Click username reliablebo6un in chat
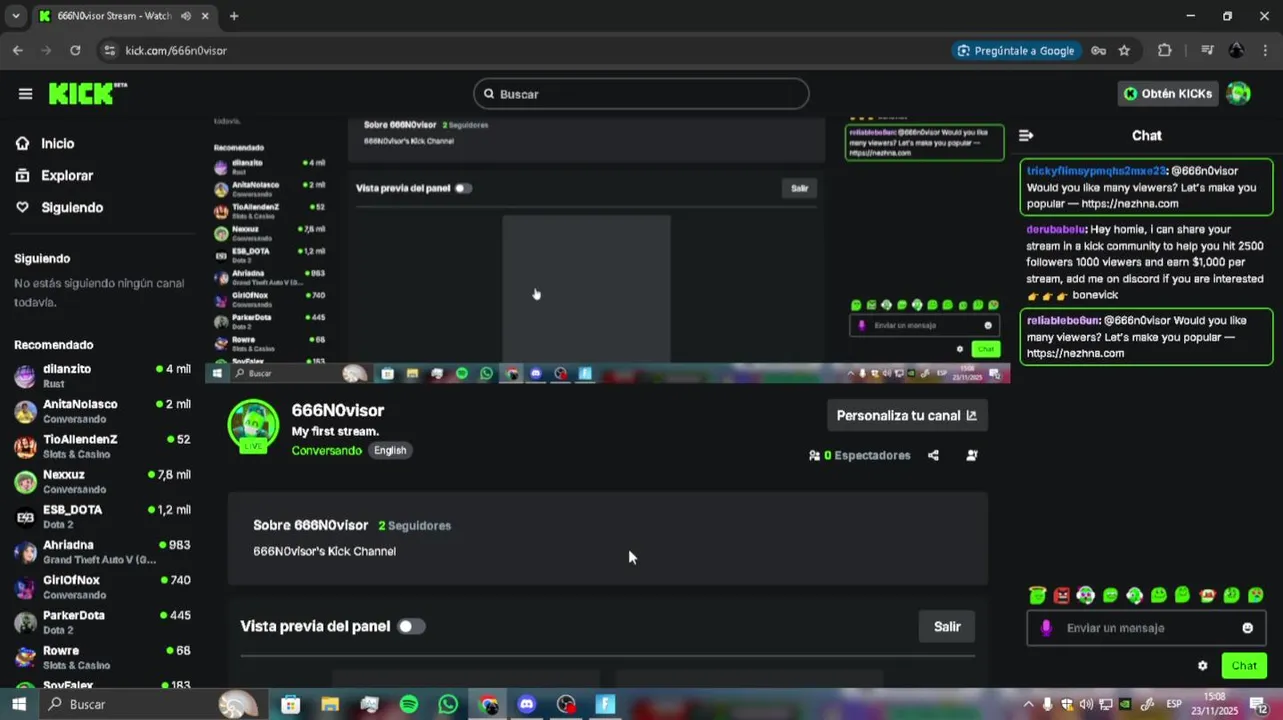 1063,320
